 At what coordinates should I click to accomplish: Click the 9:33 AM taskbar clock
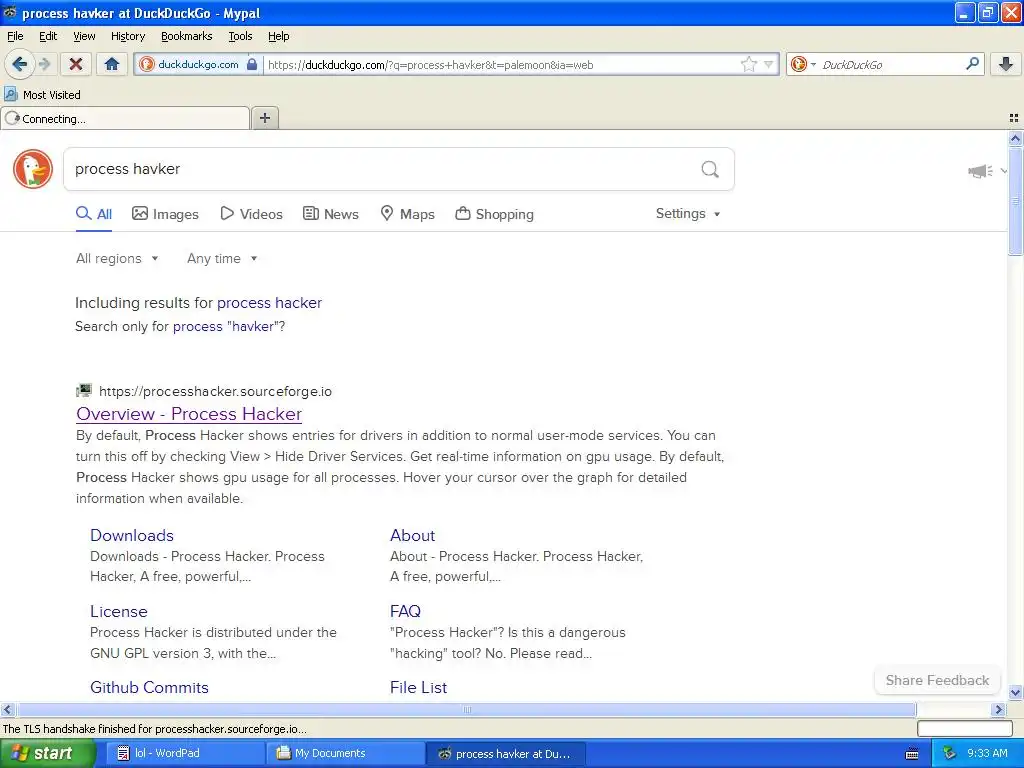(x=987, y=754)
